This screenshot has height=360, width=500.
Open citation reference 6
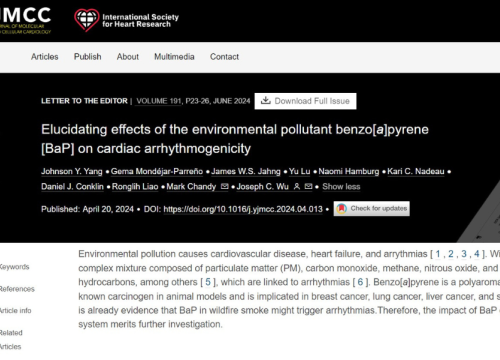[360, 282]
